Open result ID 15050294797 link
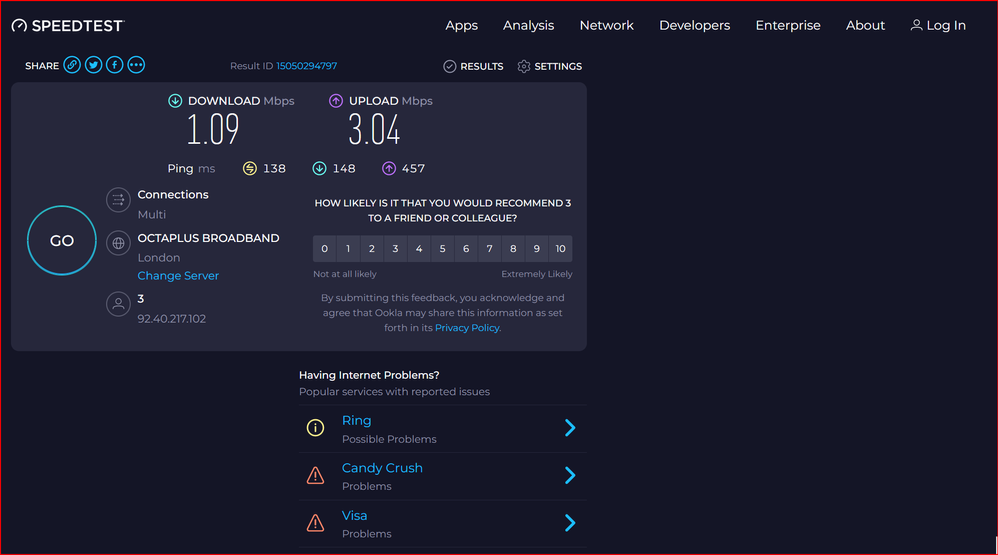 [307, 66]
